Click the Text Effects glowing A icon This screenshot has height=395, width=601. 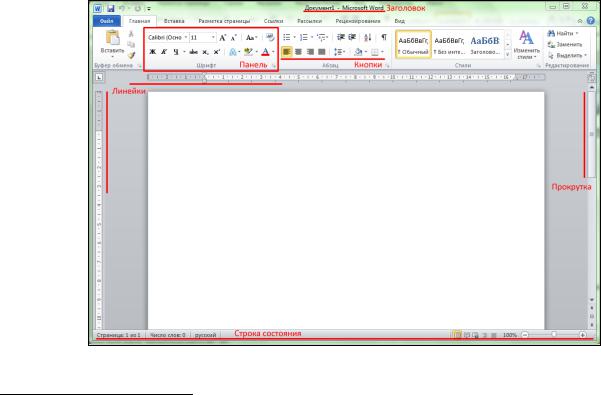[232, 52]
